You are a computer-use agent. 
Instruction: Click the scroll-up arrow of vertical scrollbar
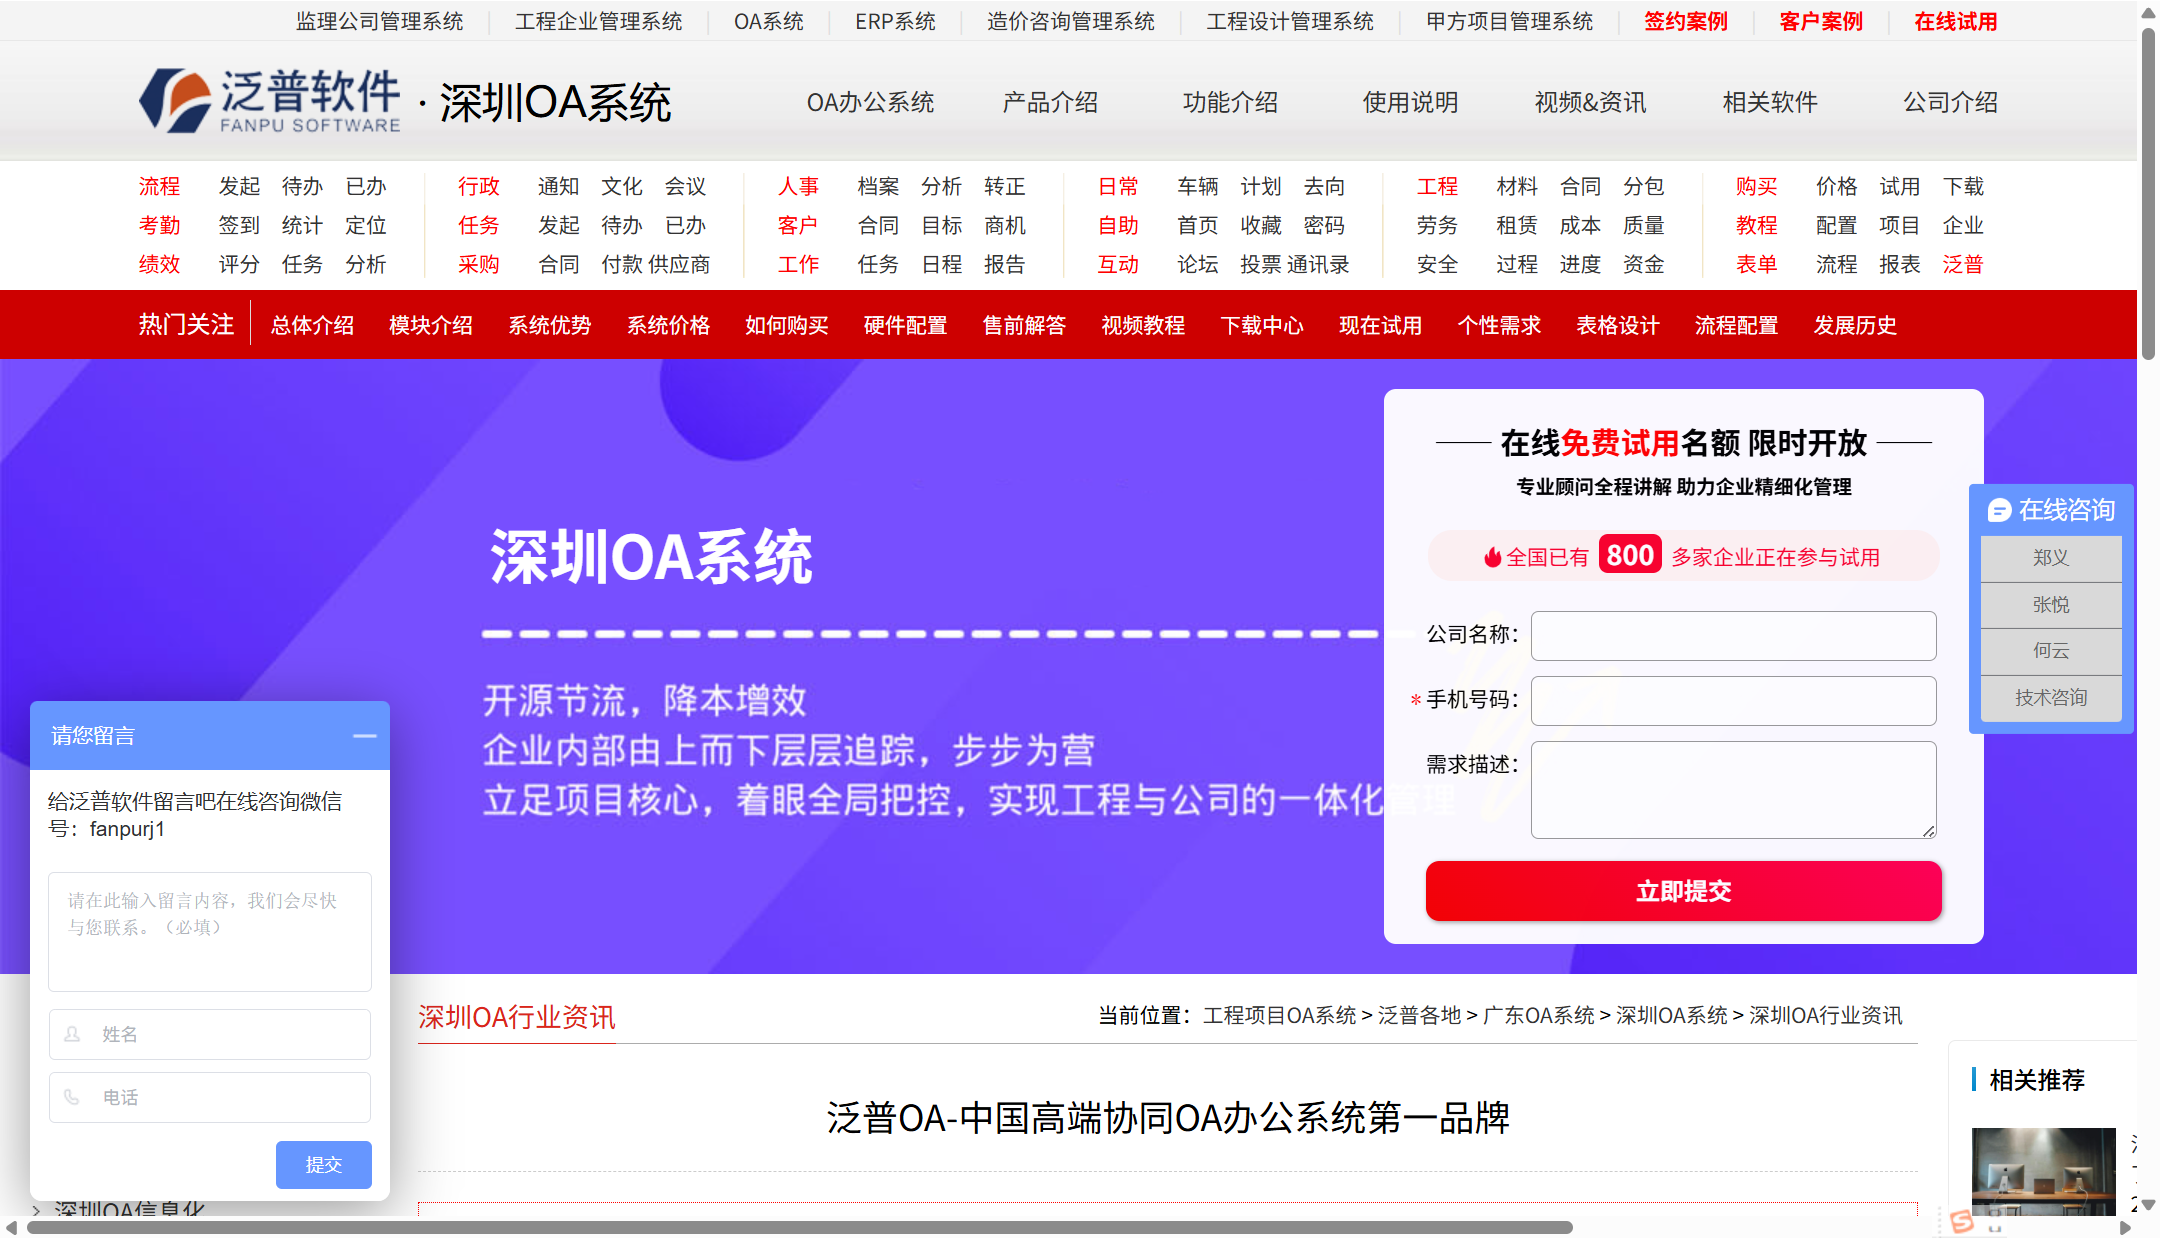pyautogui.click(x=2148, y=13)
